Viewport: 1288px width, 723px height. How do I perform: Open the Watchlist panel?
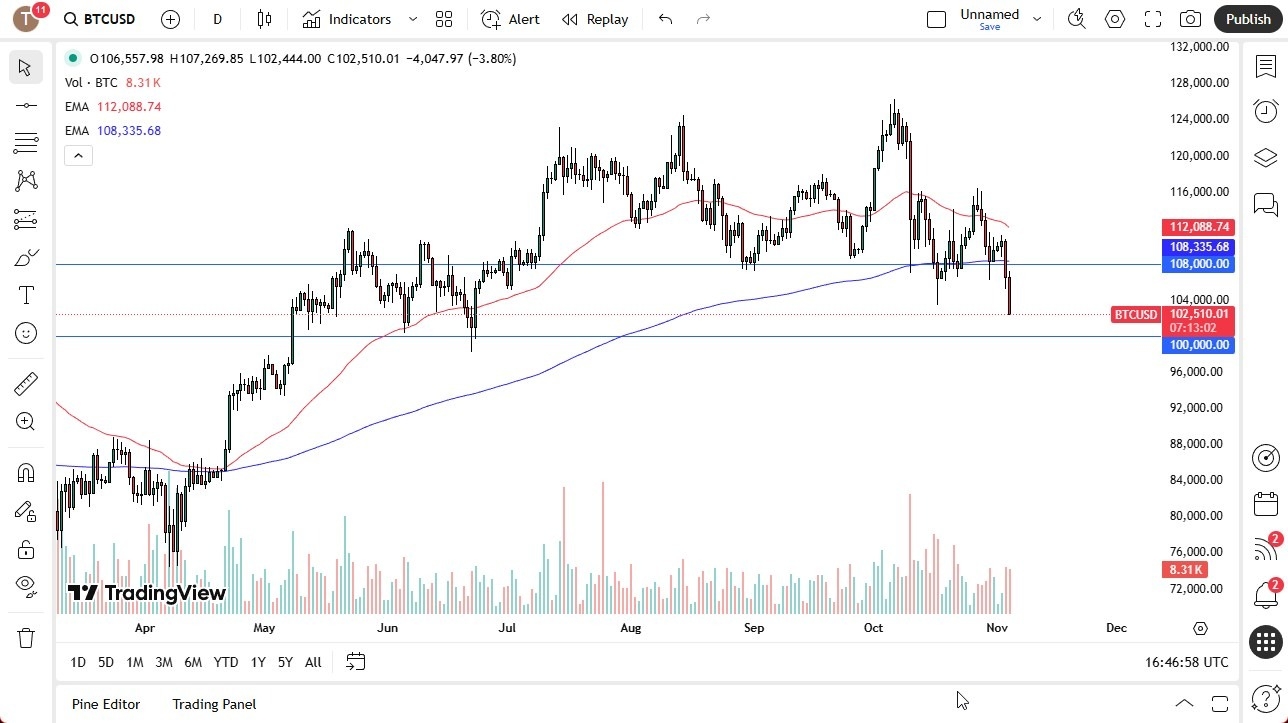click(1265, 66)
